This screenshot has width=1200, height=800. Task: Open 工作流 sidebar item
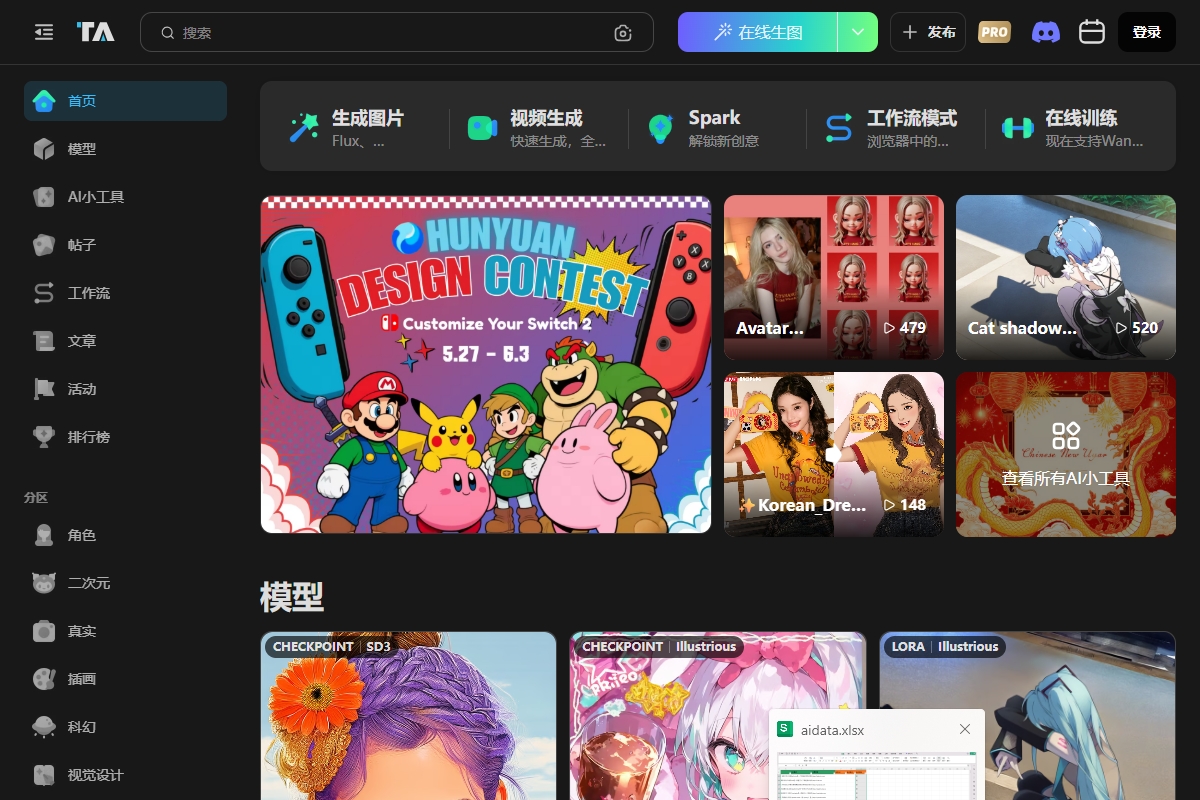click(88, 293)
